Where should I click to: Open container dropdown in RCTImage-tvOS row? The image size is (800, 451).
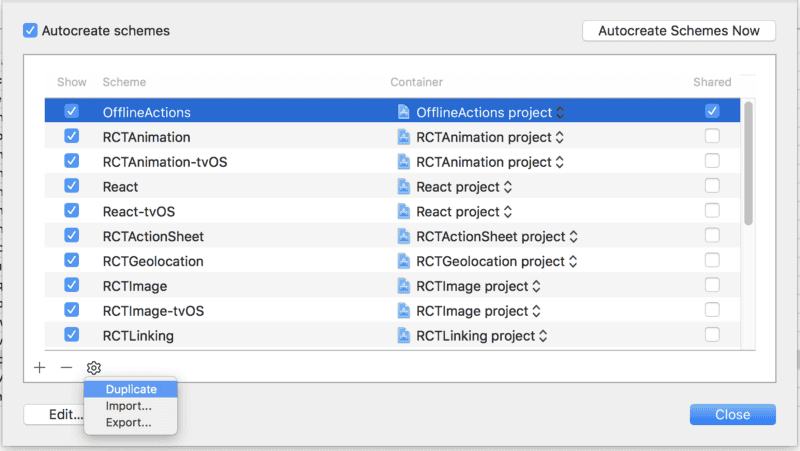(x=536, y=311)
